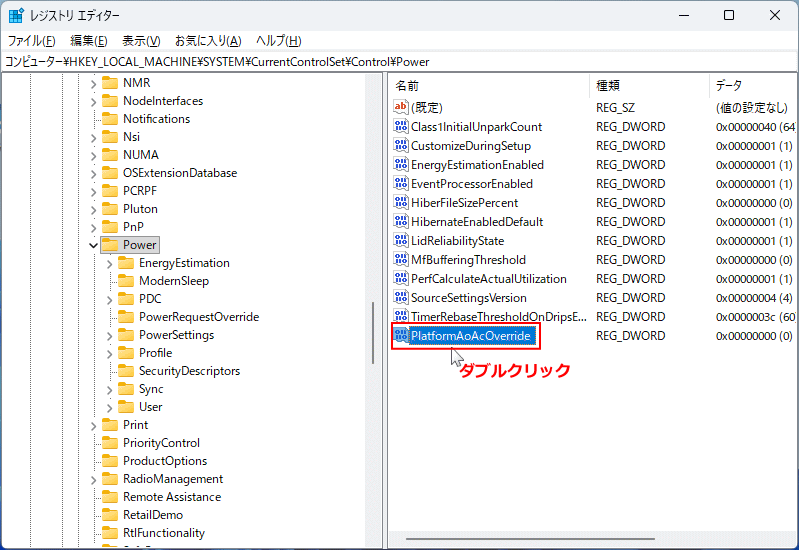The image size is (799, 550).
Task: Collapse the Power key in the tree
Action: pos(93,245)
